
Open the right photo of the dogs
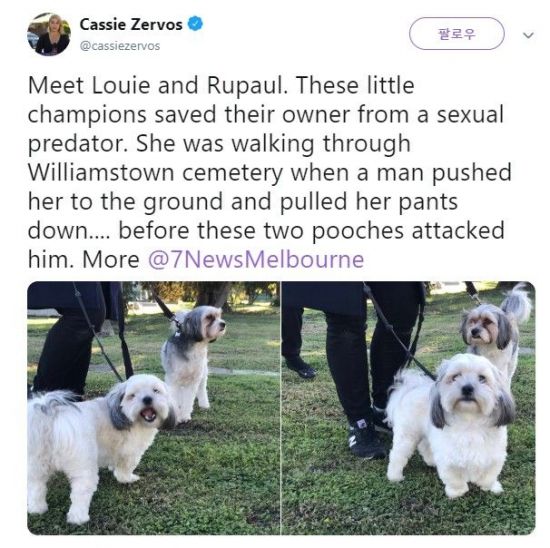tap(409, 408)
